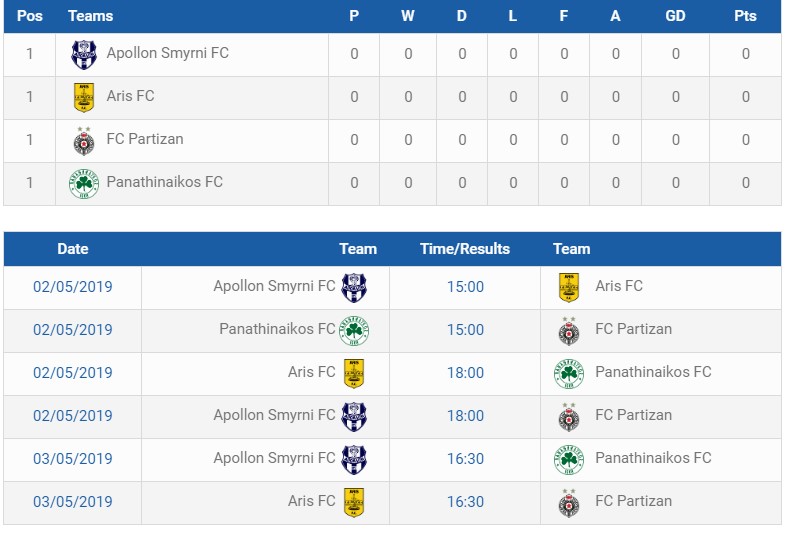Click FC Partizan crest in standings table
Screen dimensions: 811x534
(x=84, y=141)
